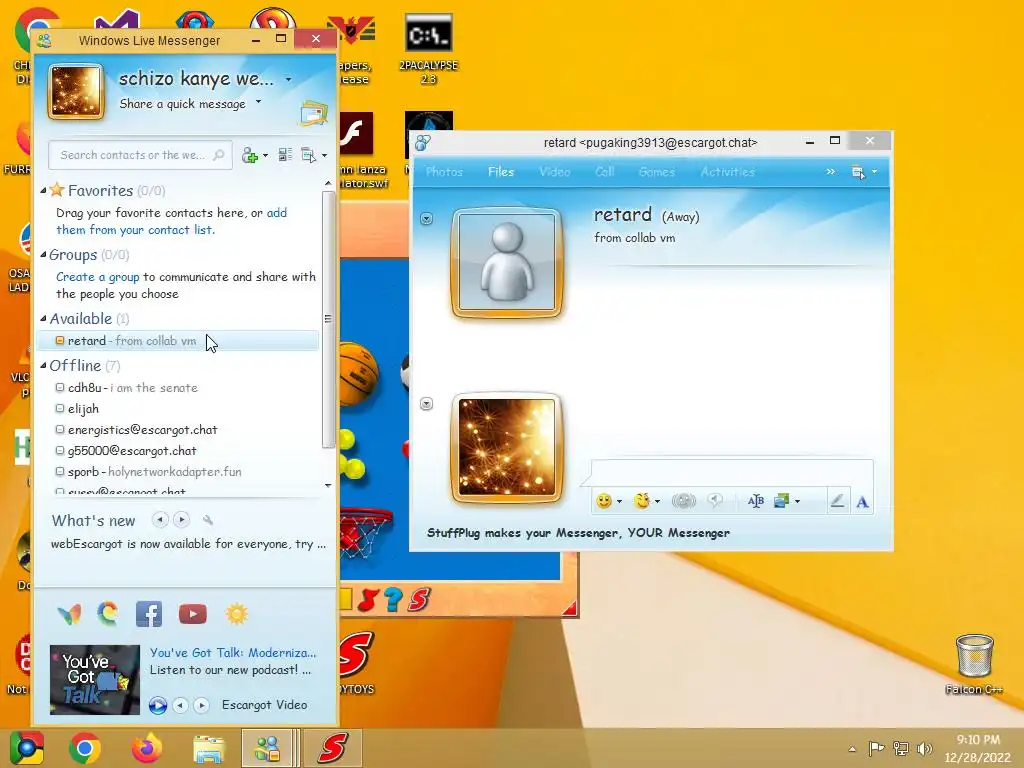Click the Create a group link
The image size is (1024, 768).
97,277
